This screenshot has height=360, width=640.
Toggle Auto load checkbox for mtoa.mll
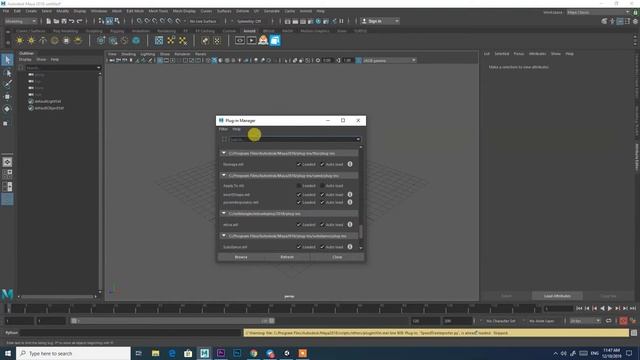322,224
